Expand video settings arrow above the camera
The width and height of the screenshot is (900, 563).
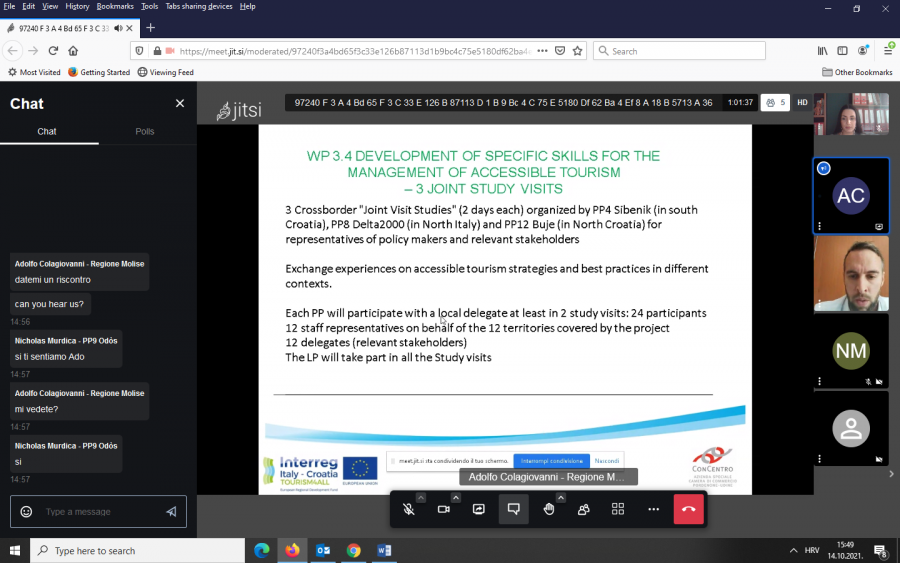pos(456,497)
